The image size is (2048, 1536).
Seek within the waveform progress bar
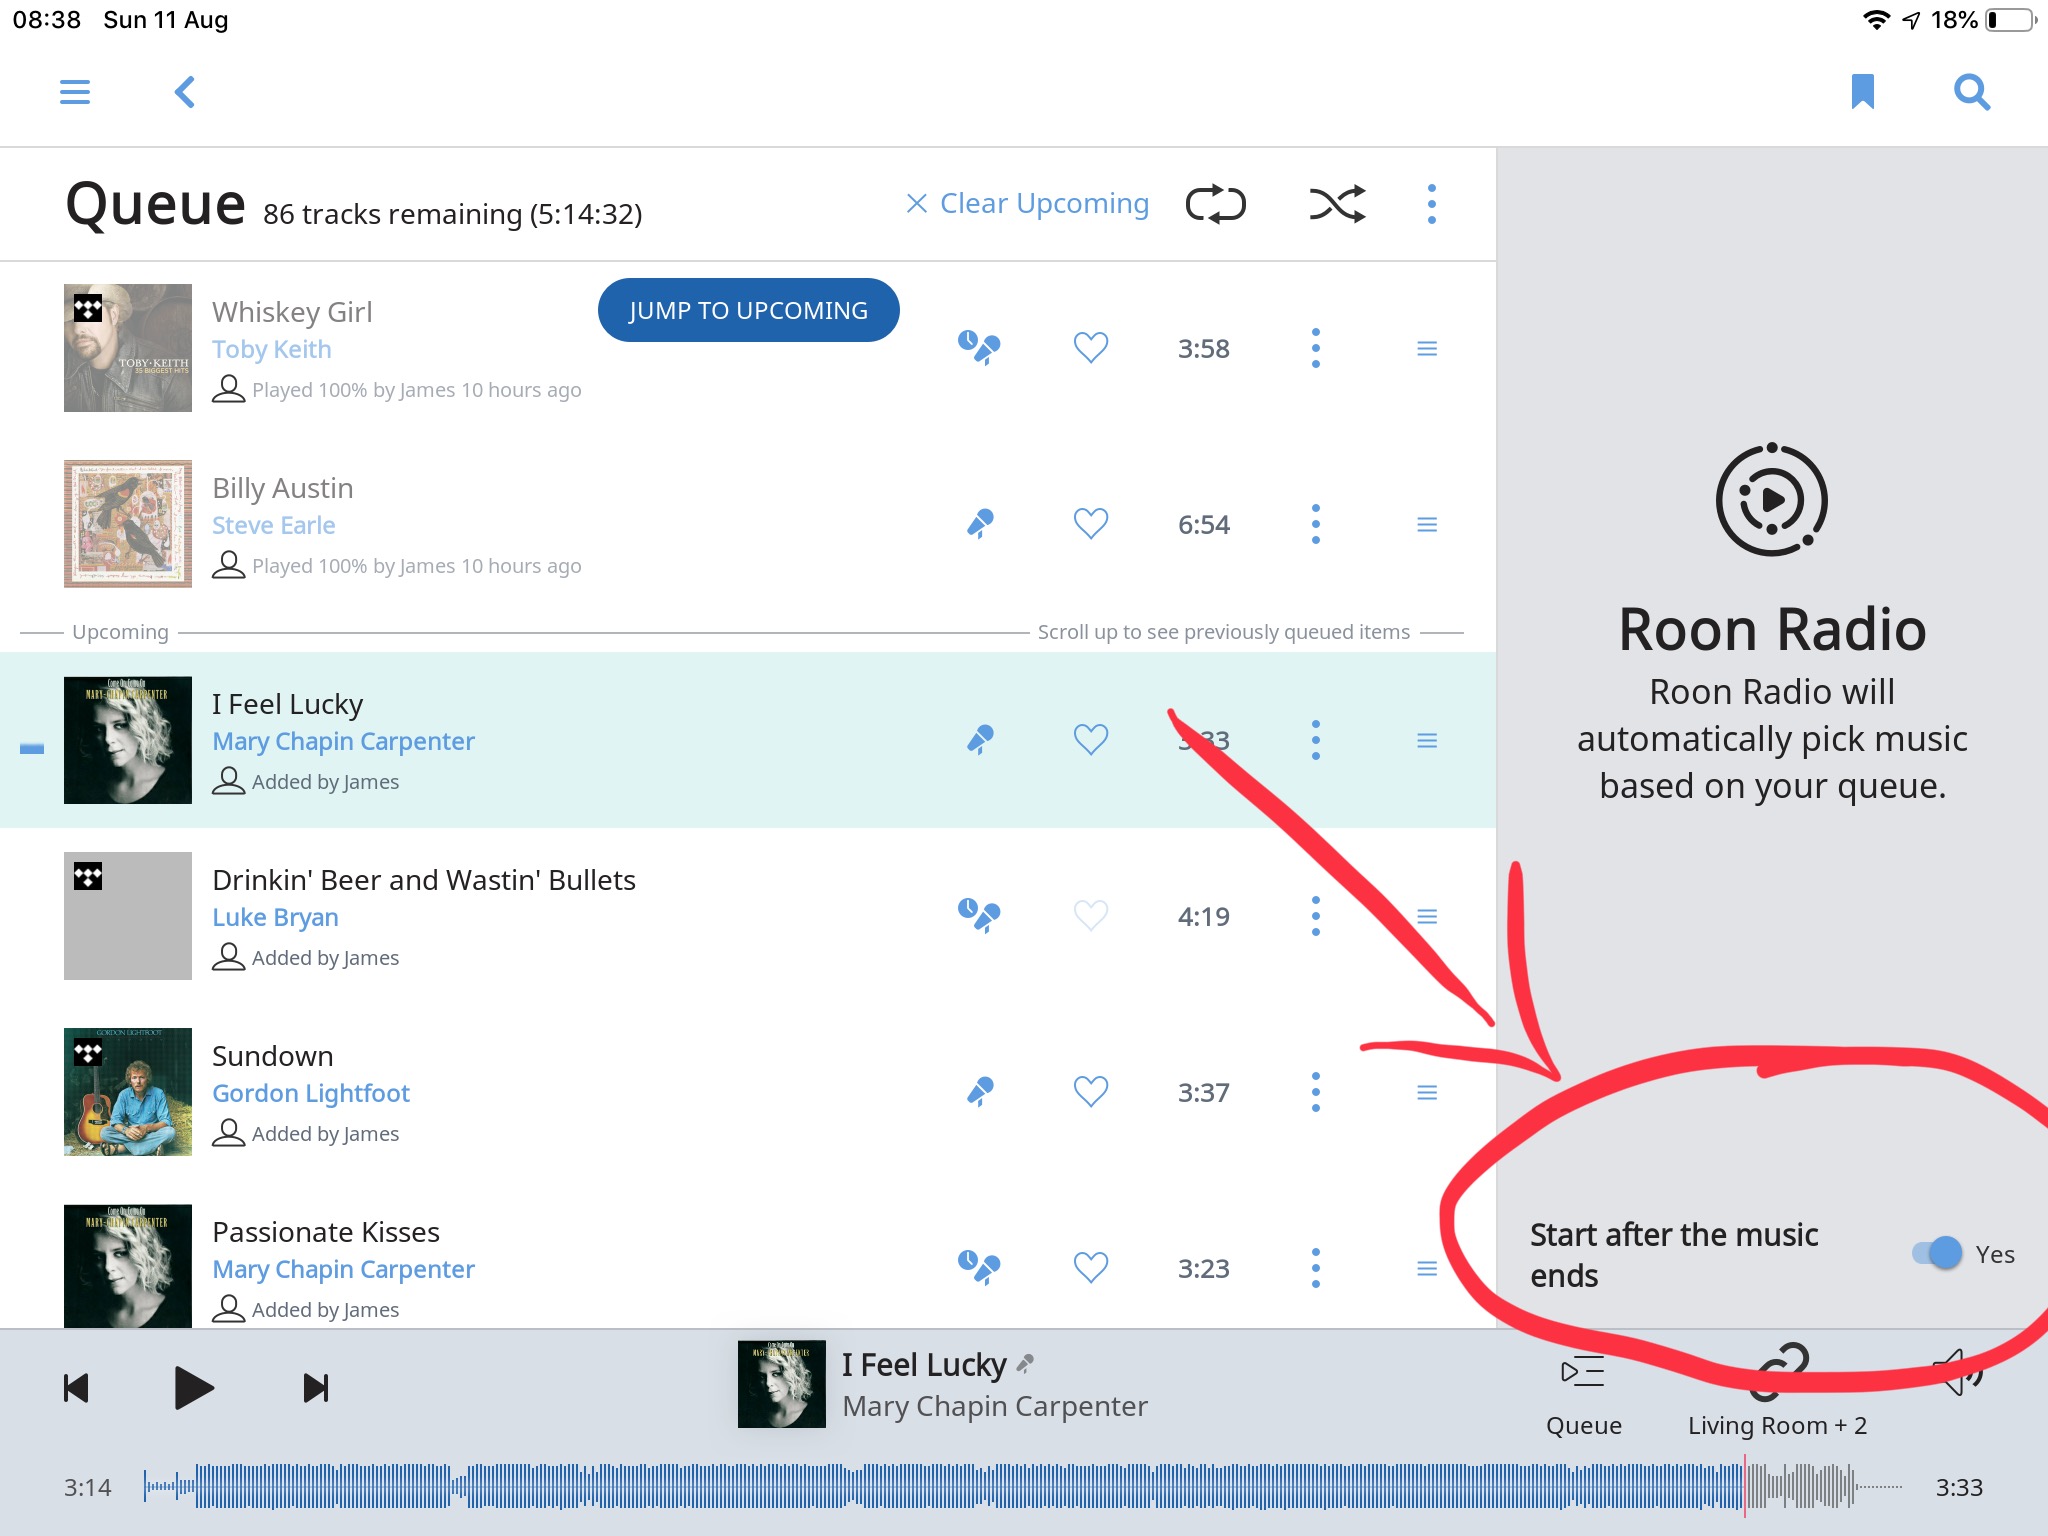pyautogui.click(x=1023, y=1486)
